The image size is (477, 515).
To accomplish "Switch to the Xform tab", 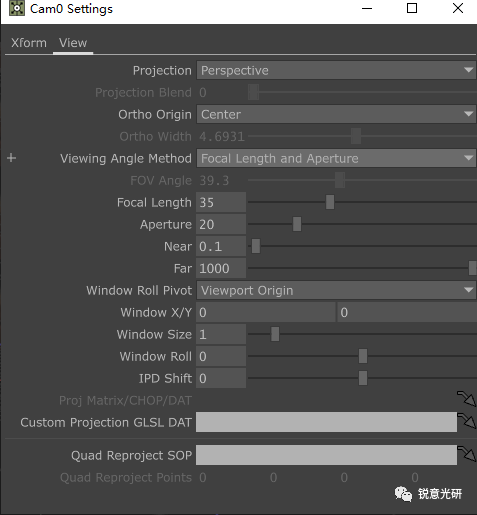I will pos(29,43).
